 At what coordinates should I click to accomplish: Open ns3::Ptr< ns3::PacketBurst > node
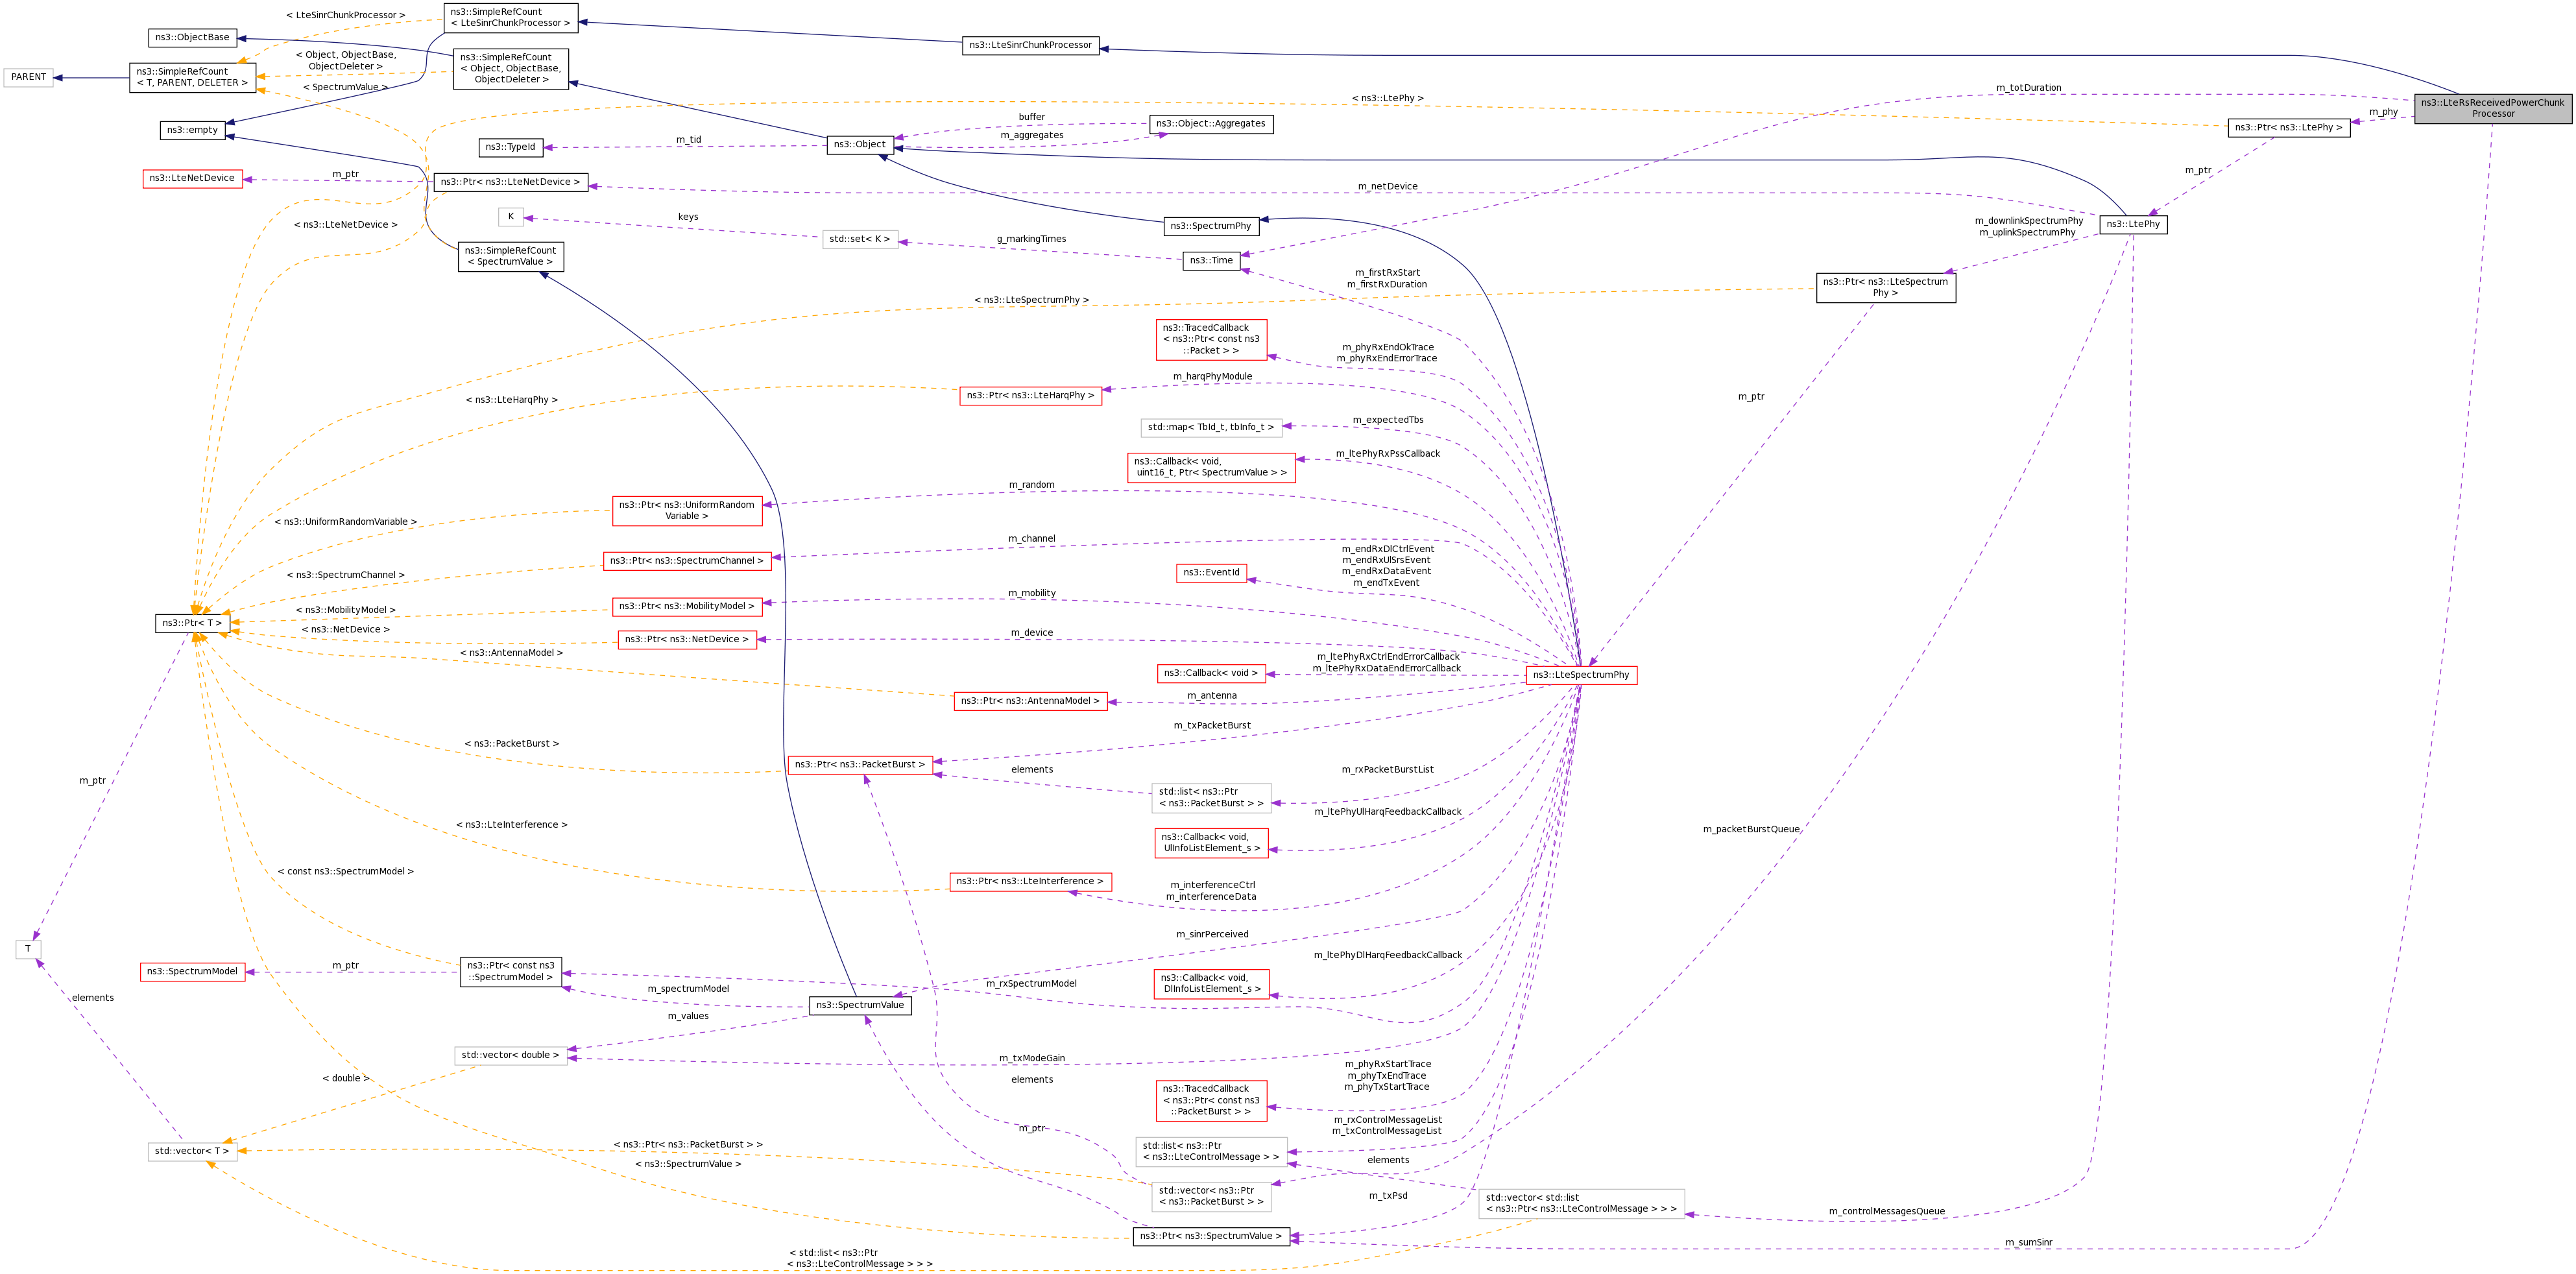[x=860, y=764]
